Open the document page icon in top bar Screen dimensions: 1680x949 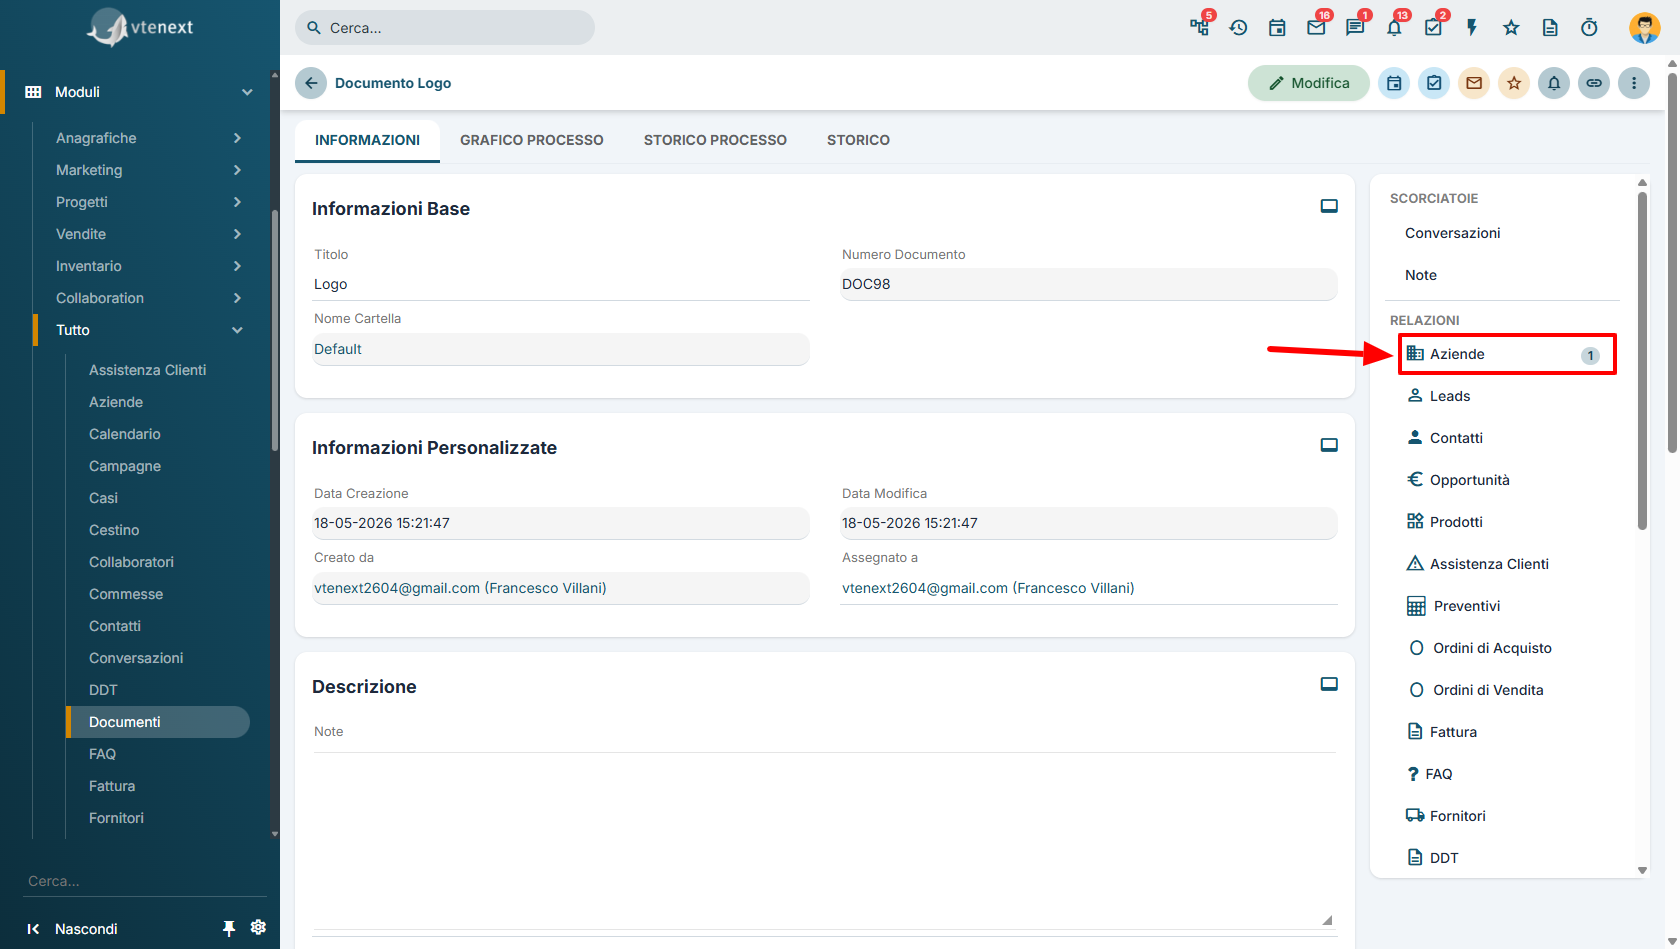pyautogui.click(x=1550, y=28)
